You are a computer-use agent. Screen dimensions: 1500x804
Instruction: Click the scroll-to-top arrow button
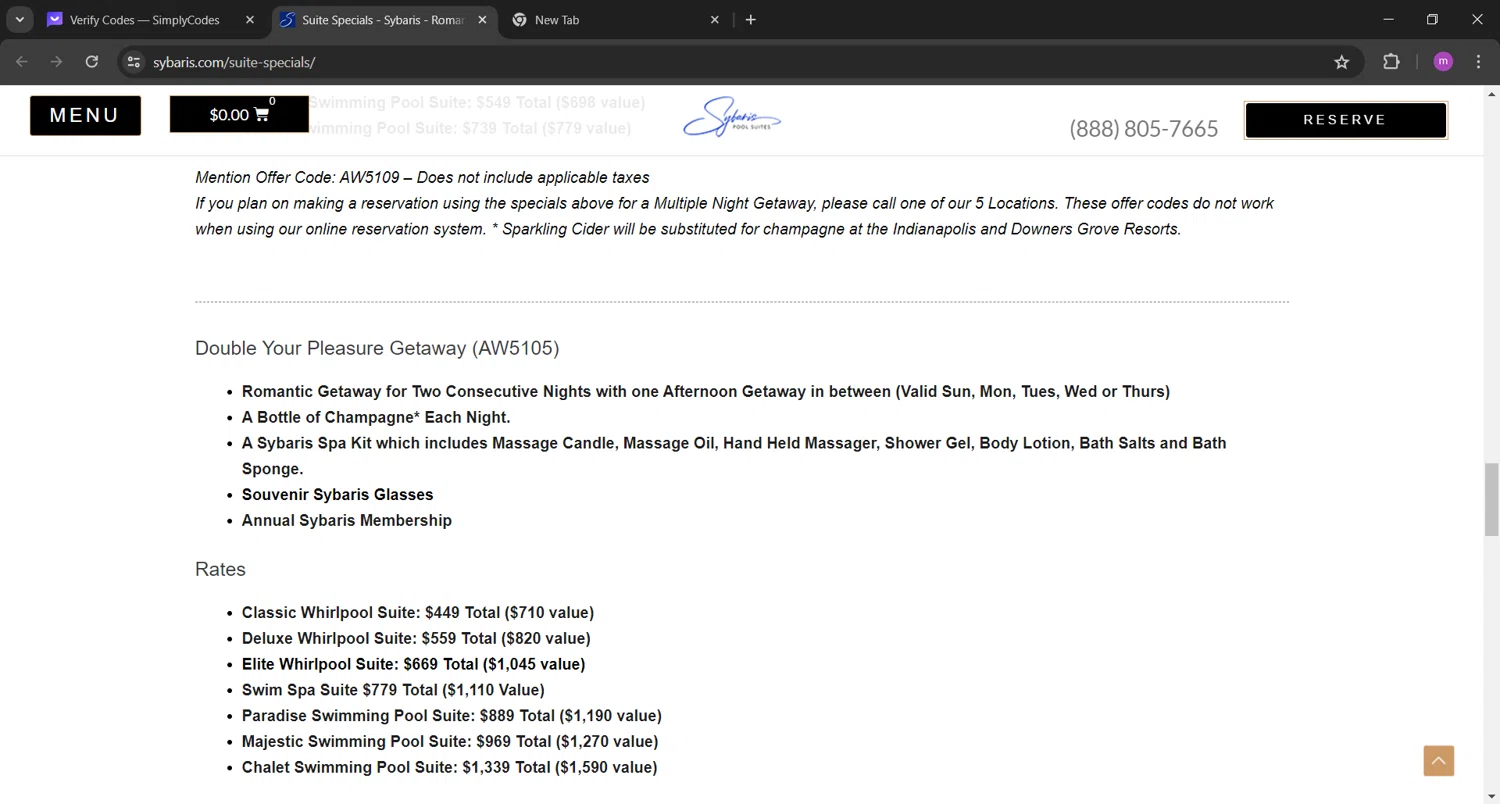point(1439,760)
